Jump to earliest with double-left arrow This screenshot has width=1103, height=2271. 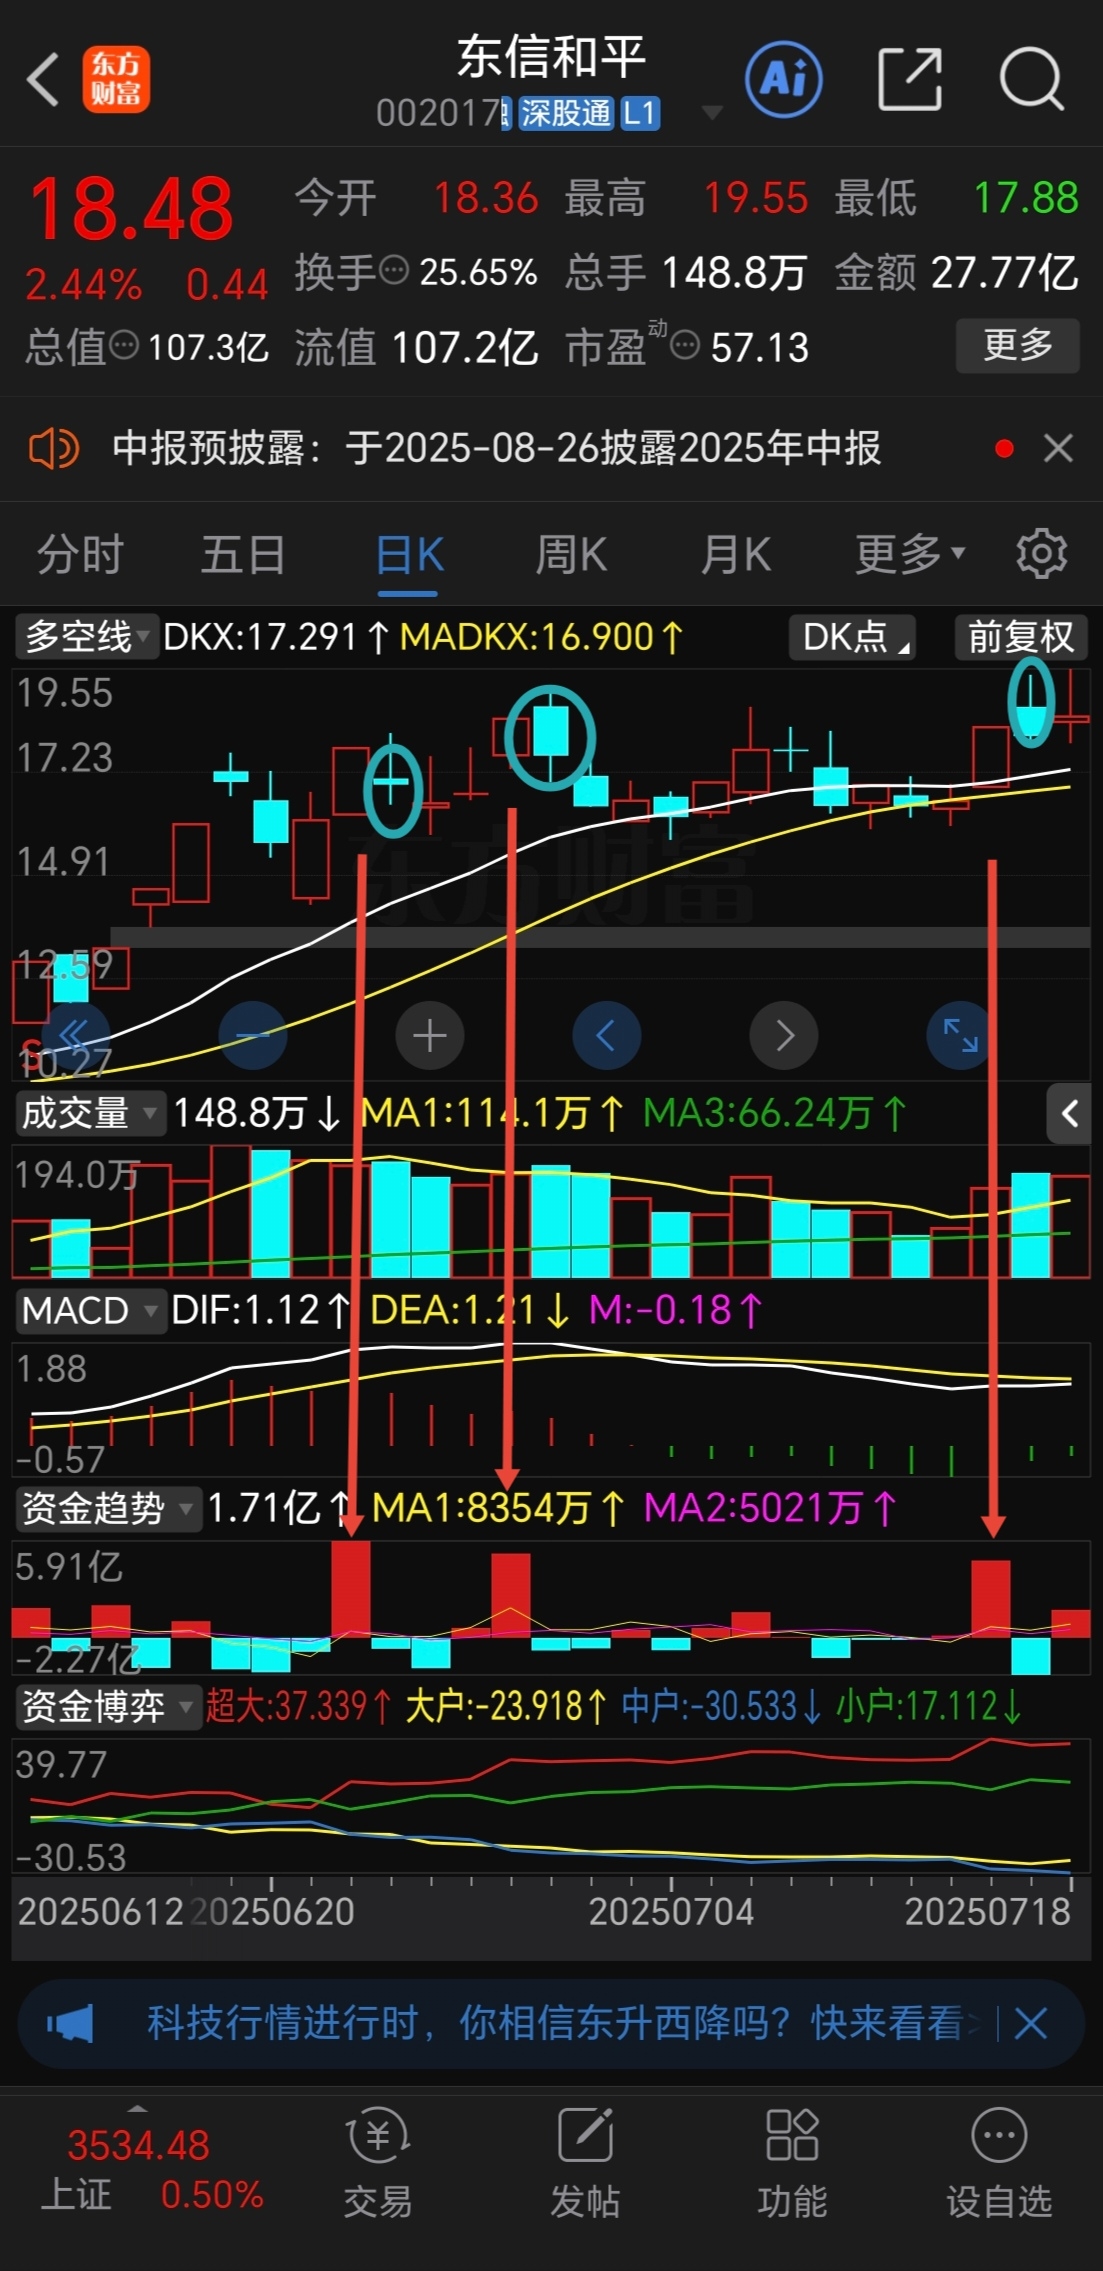pyautogui.click(x=74, y=1035)
